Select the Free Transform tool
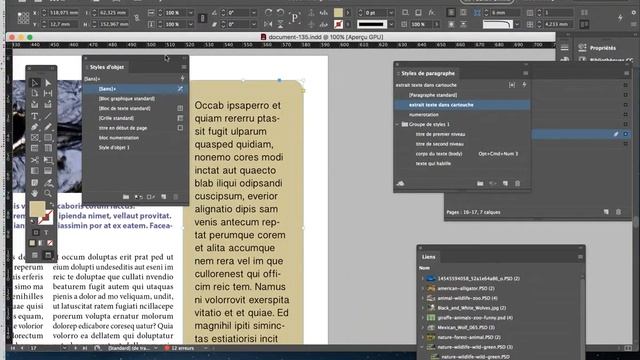 (48, 160)
